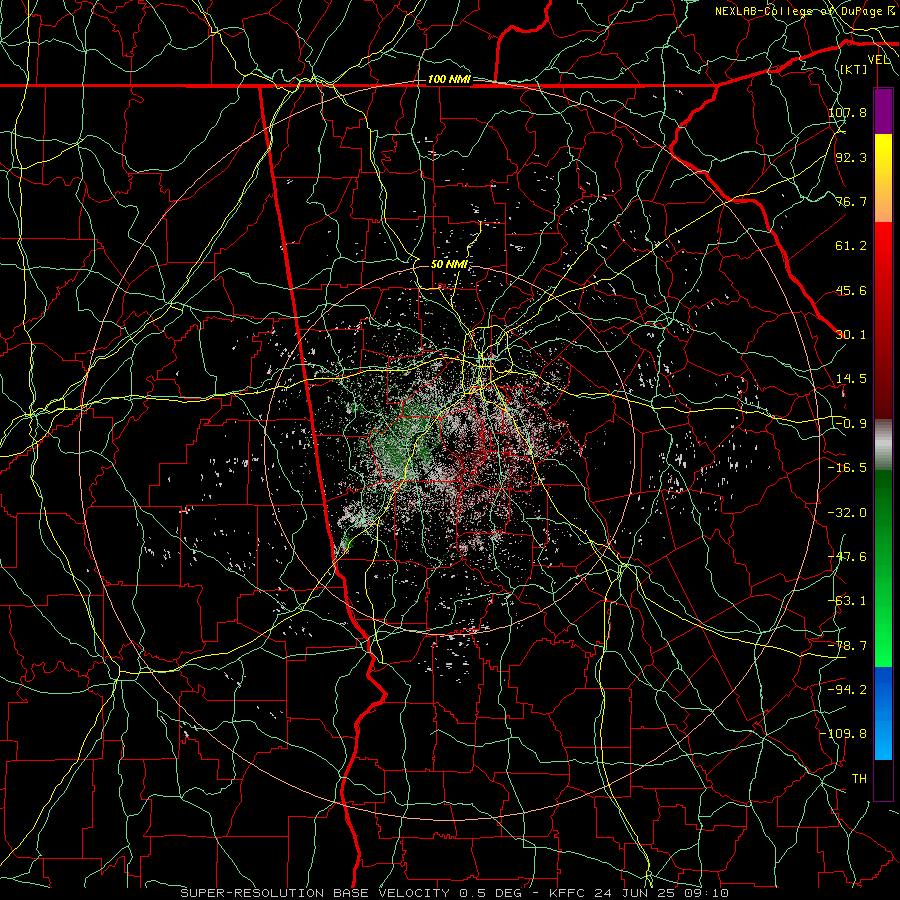Click the yellow-orange segment of the color bar
The image size is (900, 900).
click(883, 178)
